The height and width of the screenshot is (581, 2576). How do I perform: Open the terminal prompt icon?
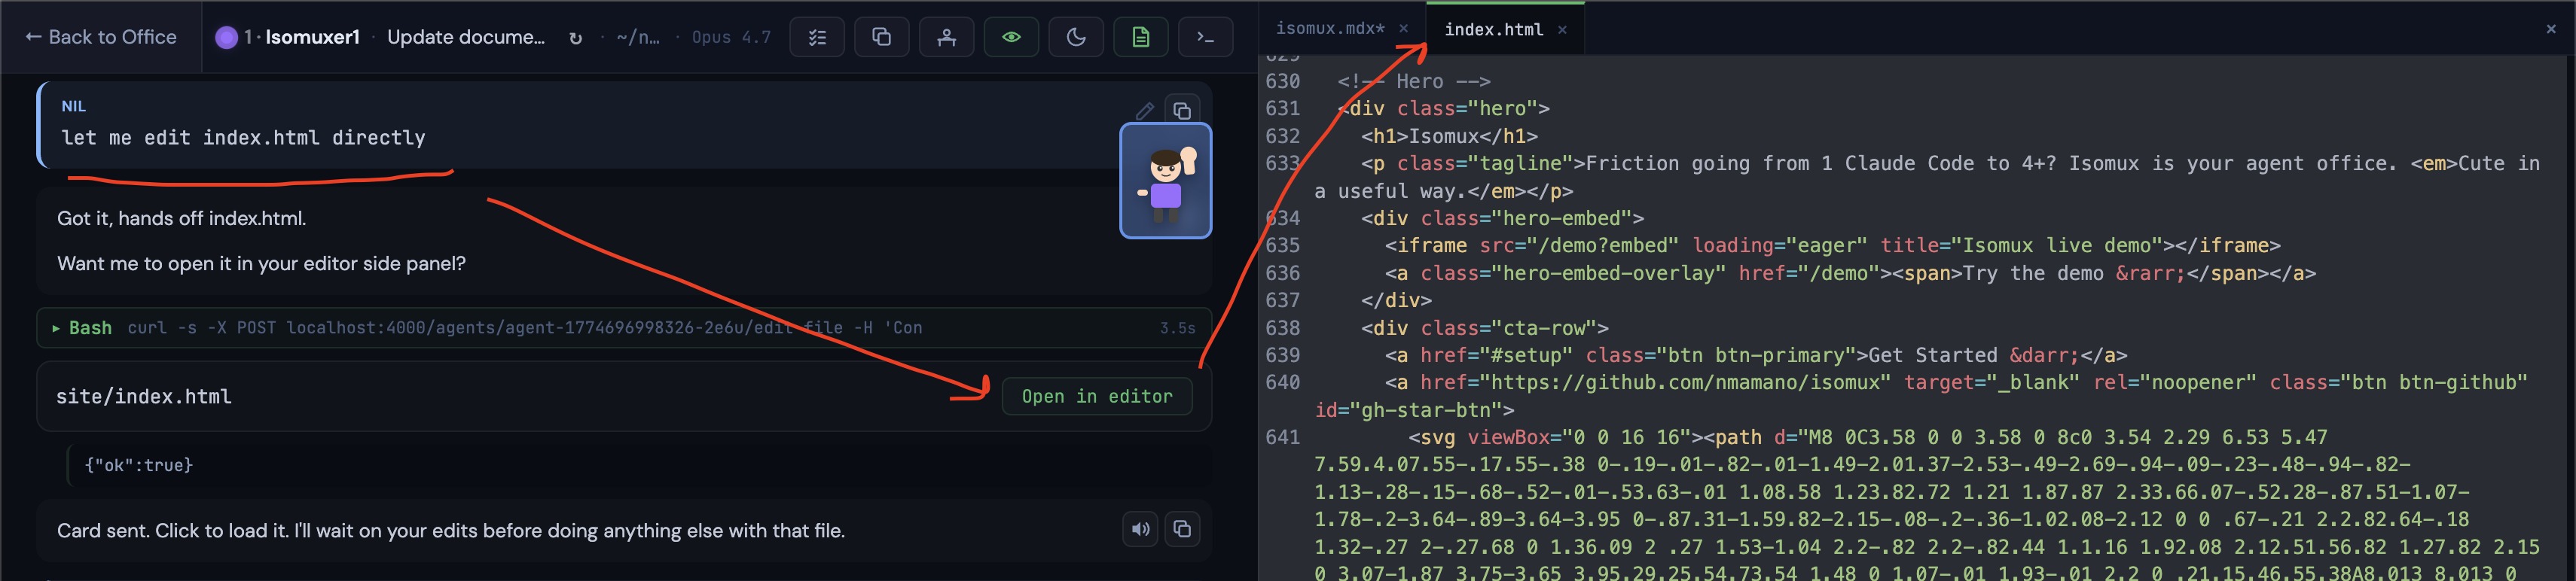1205,37
